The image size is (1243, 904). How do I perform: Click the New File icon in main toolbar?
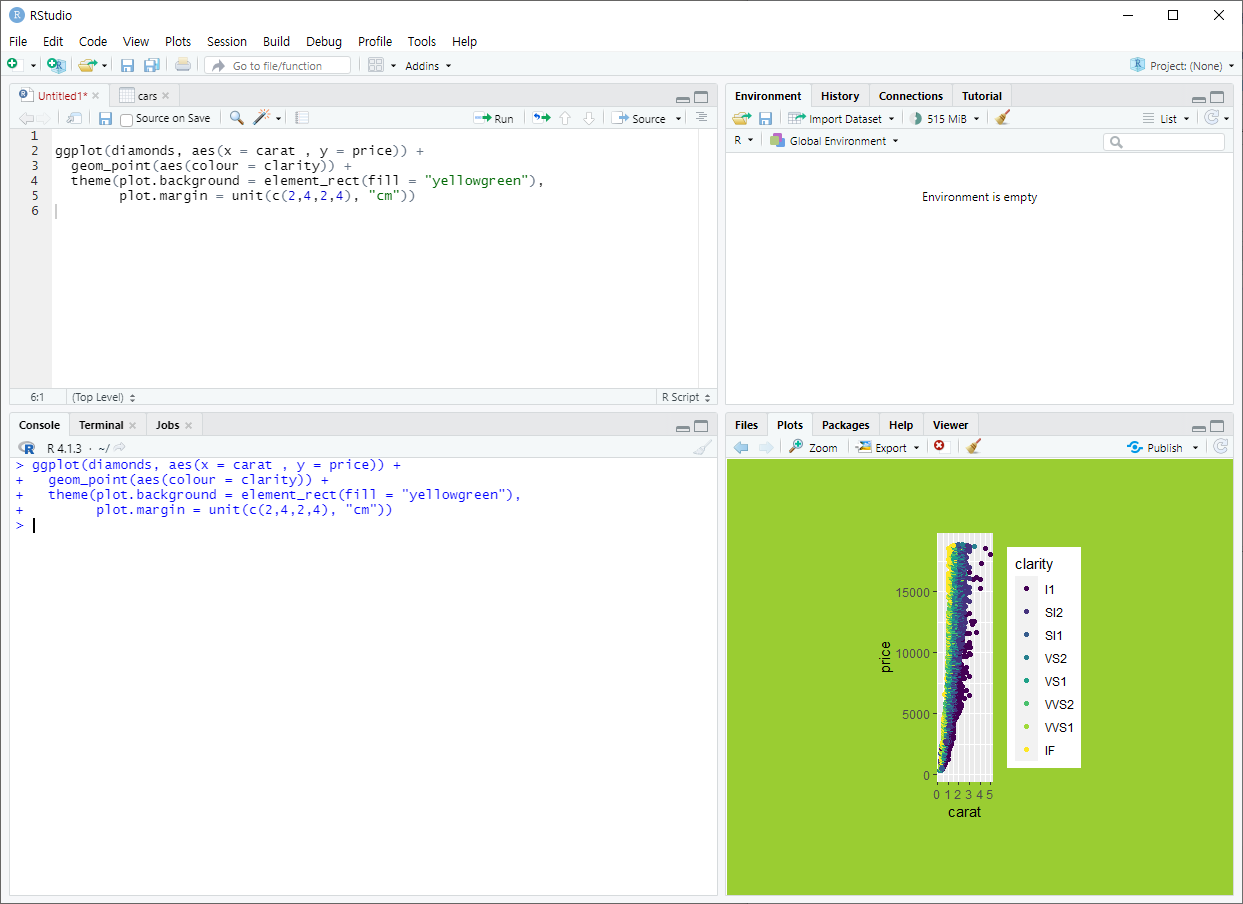(x=13, y=65)
